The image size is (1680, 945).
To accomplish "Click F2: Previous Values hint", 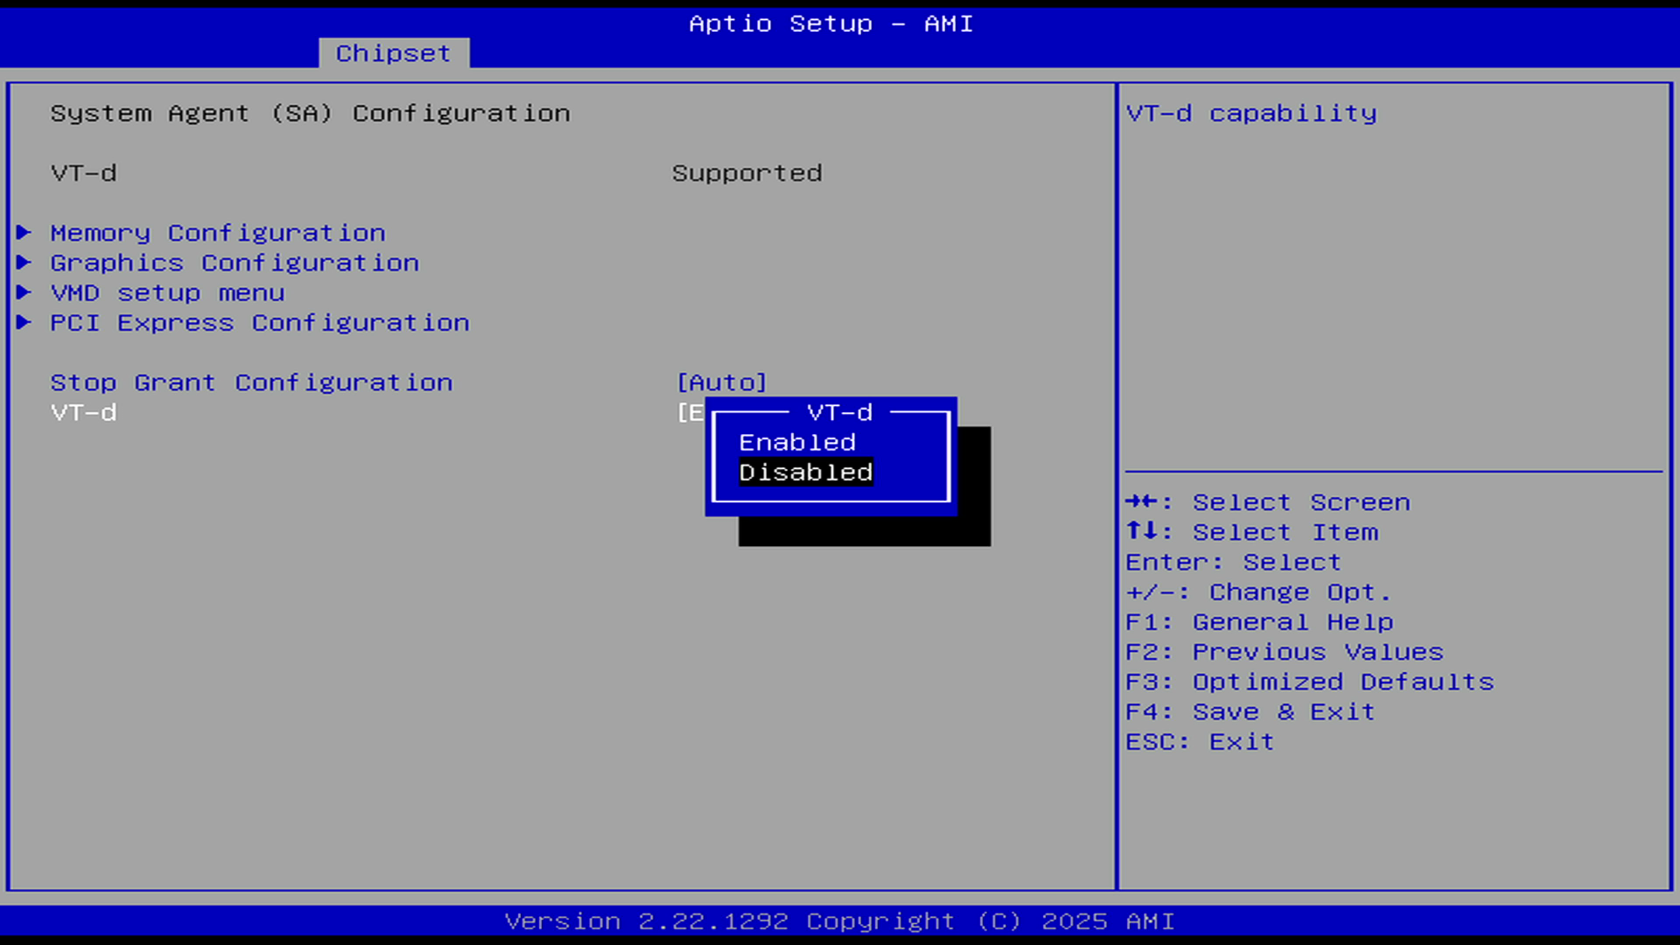I will (1285, 652).
